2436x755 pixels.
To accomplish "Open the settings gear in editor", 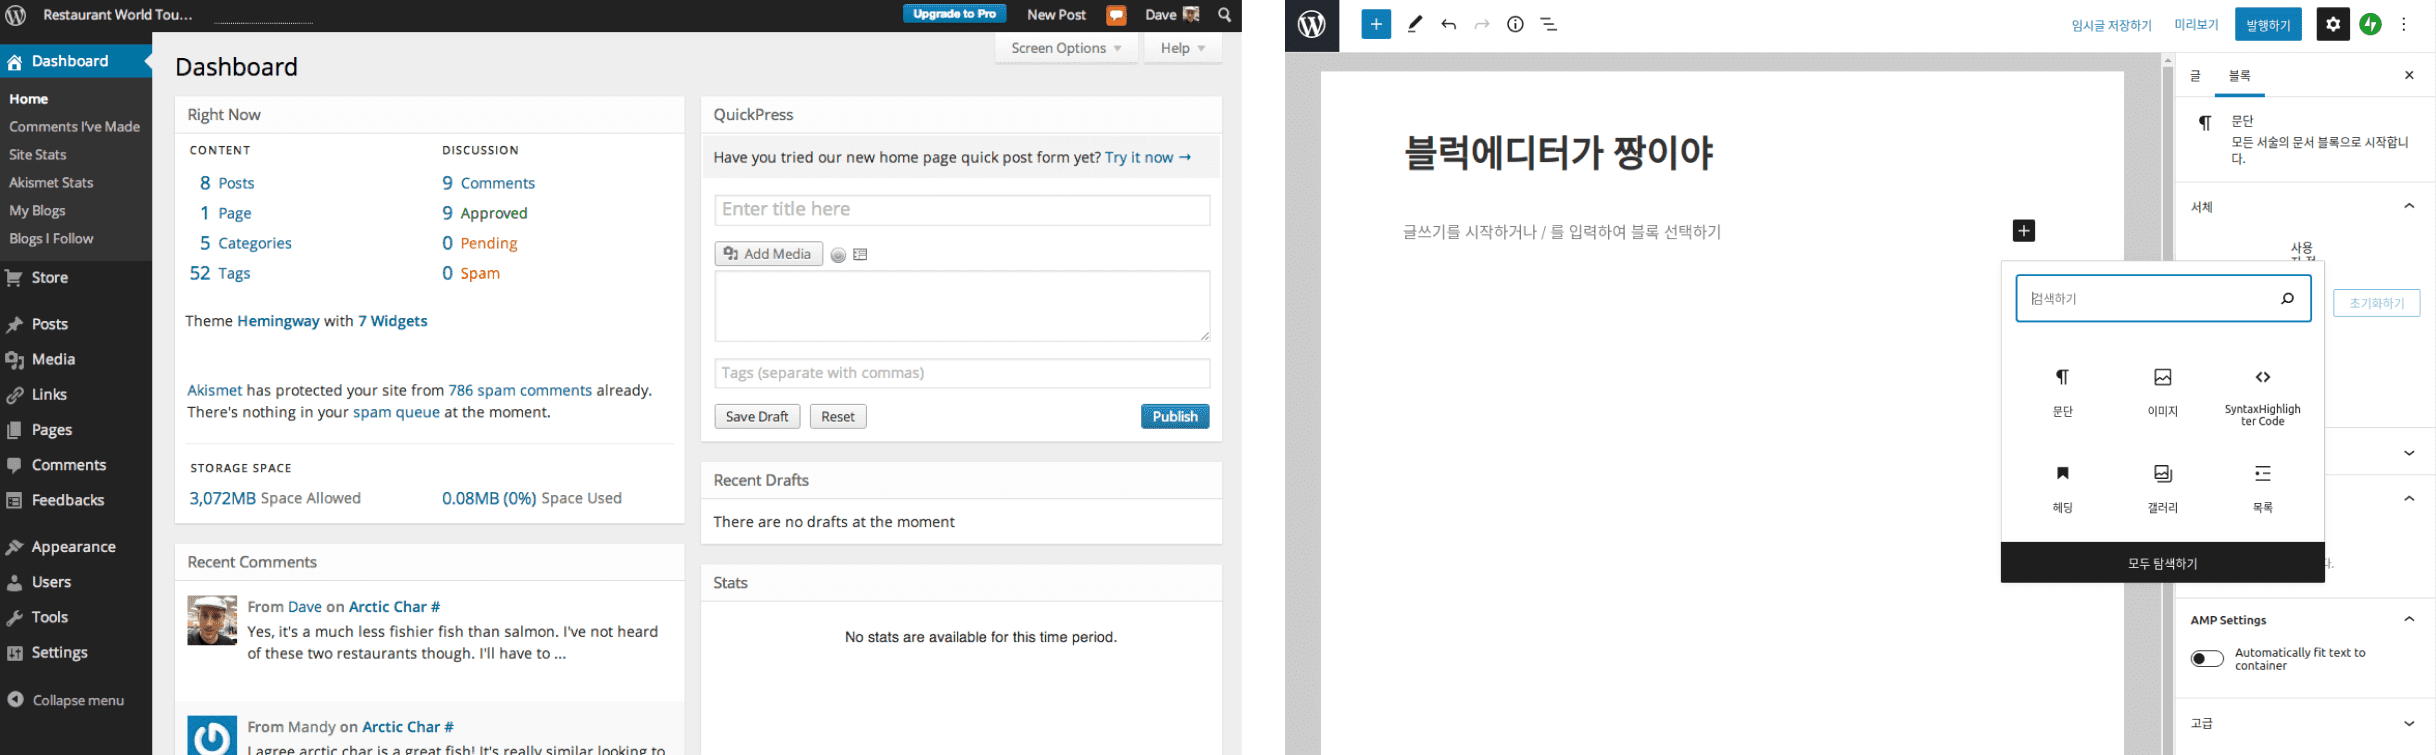I will tap(2332, 24).
